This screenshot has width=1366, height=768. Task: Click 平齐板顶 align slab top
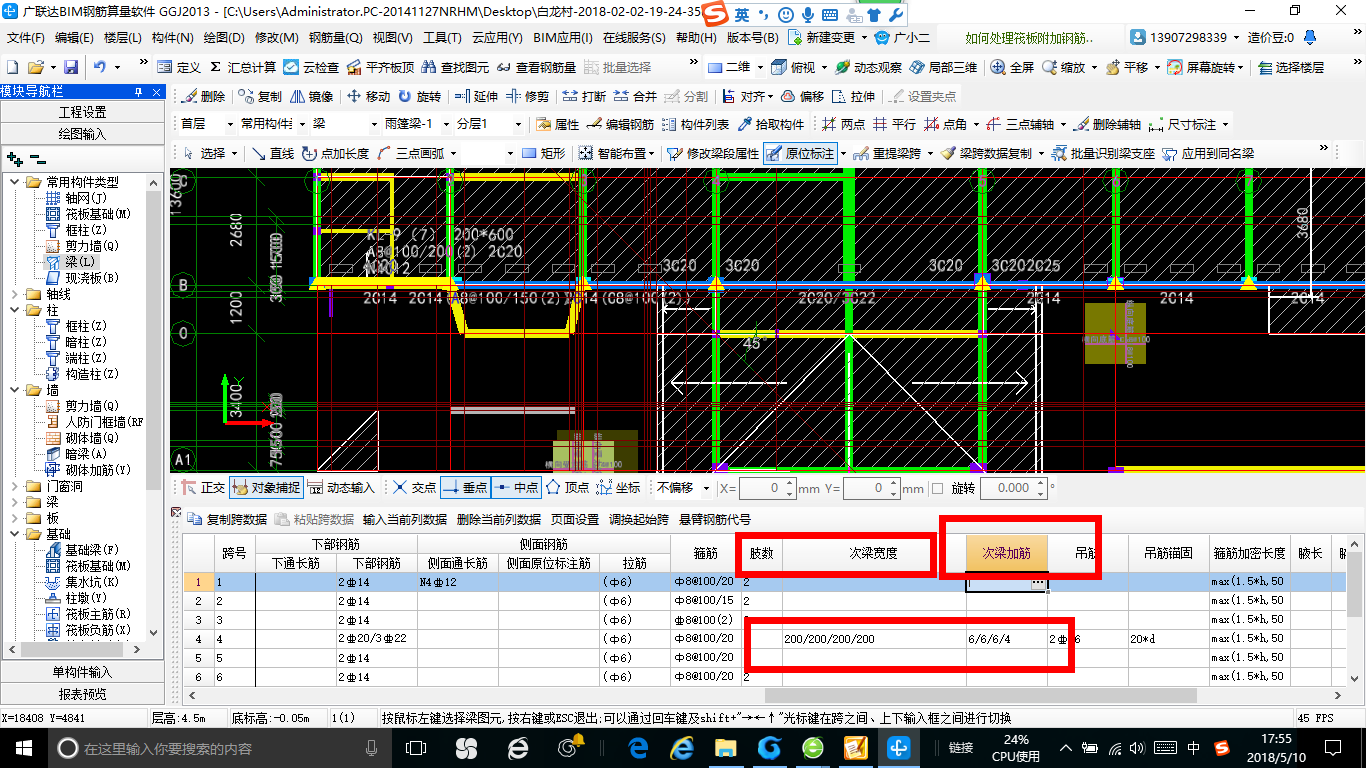pyautogui.click(x=380, y=67)
